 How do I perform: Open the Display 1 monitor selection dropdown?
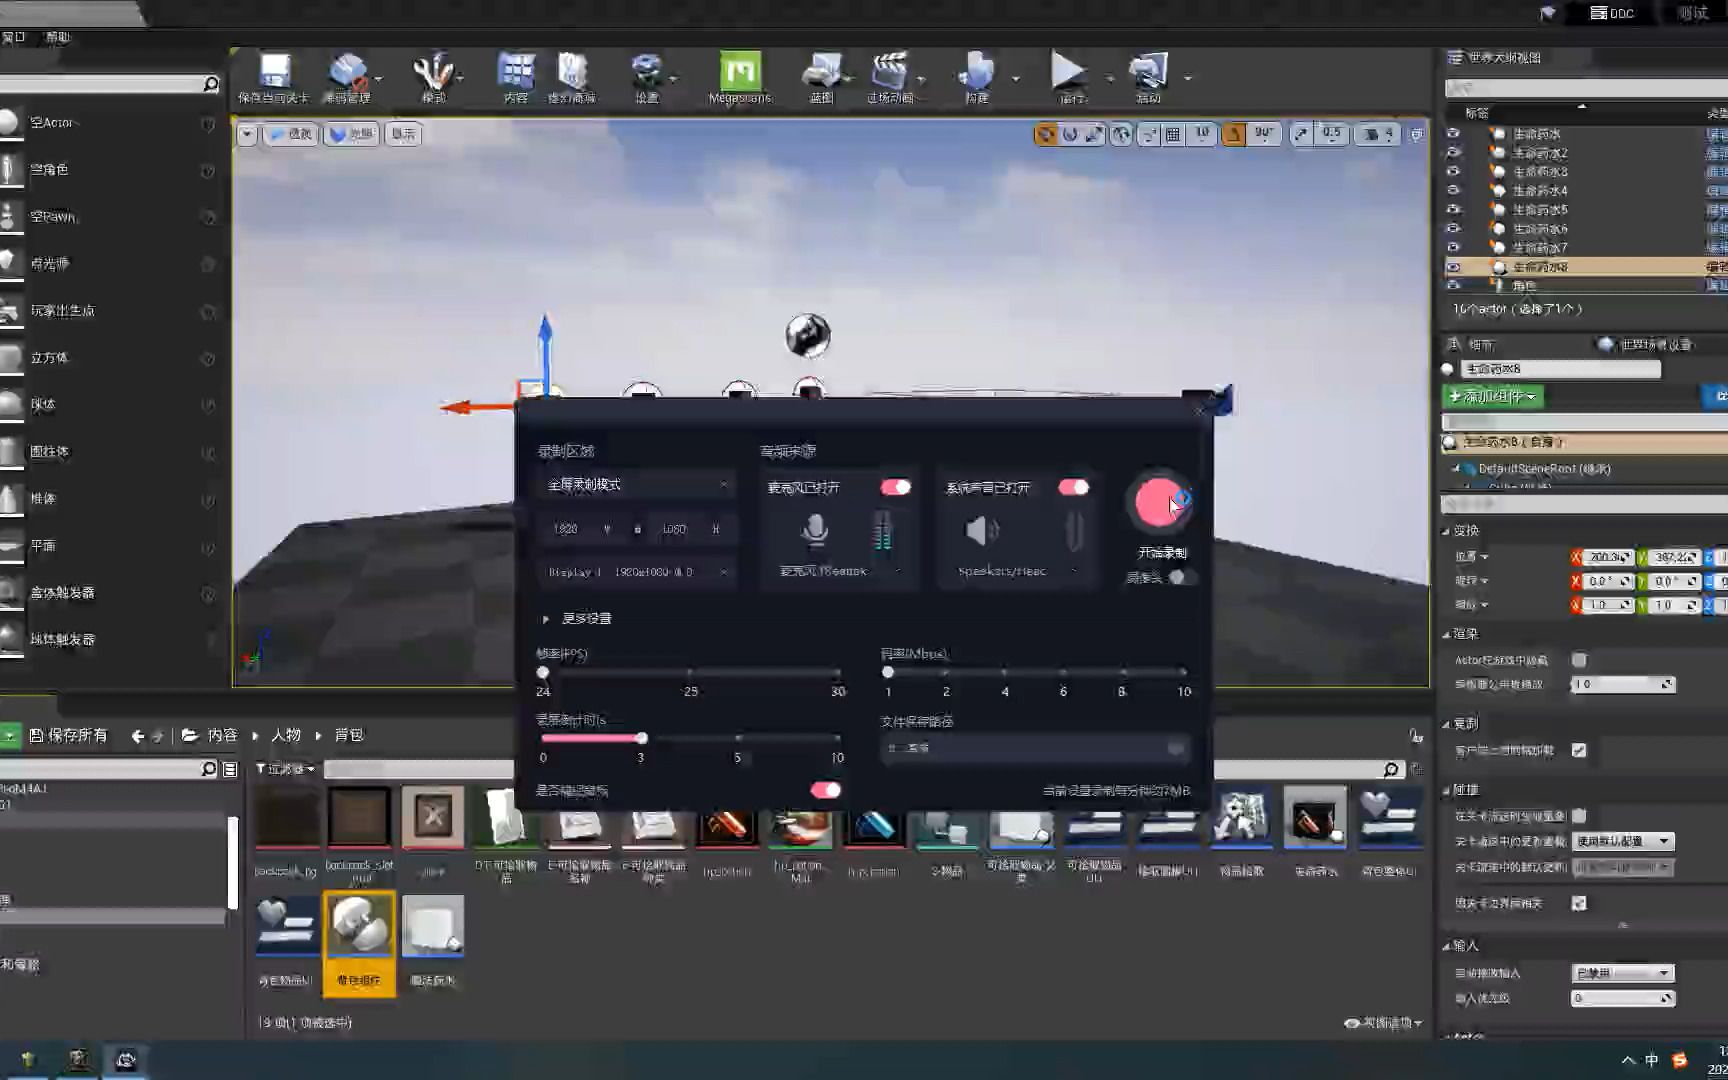point(637,571)
